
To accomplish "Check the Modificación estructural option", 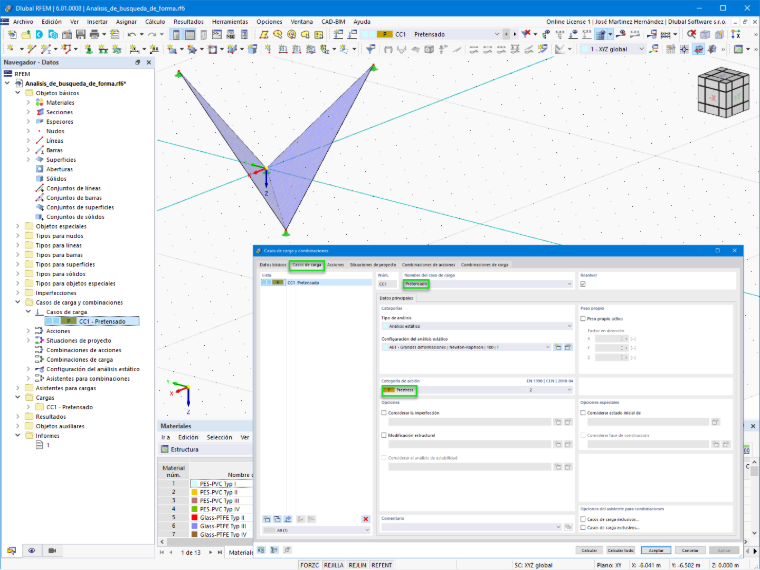I will 384,435.
